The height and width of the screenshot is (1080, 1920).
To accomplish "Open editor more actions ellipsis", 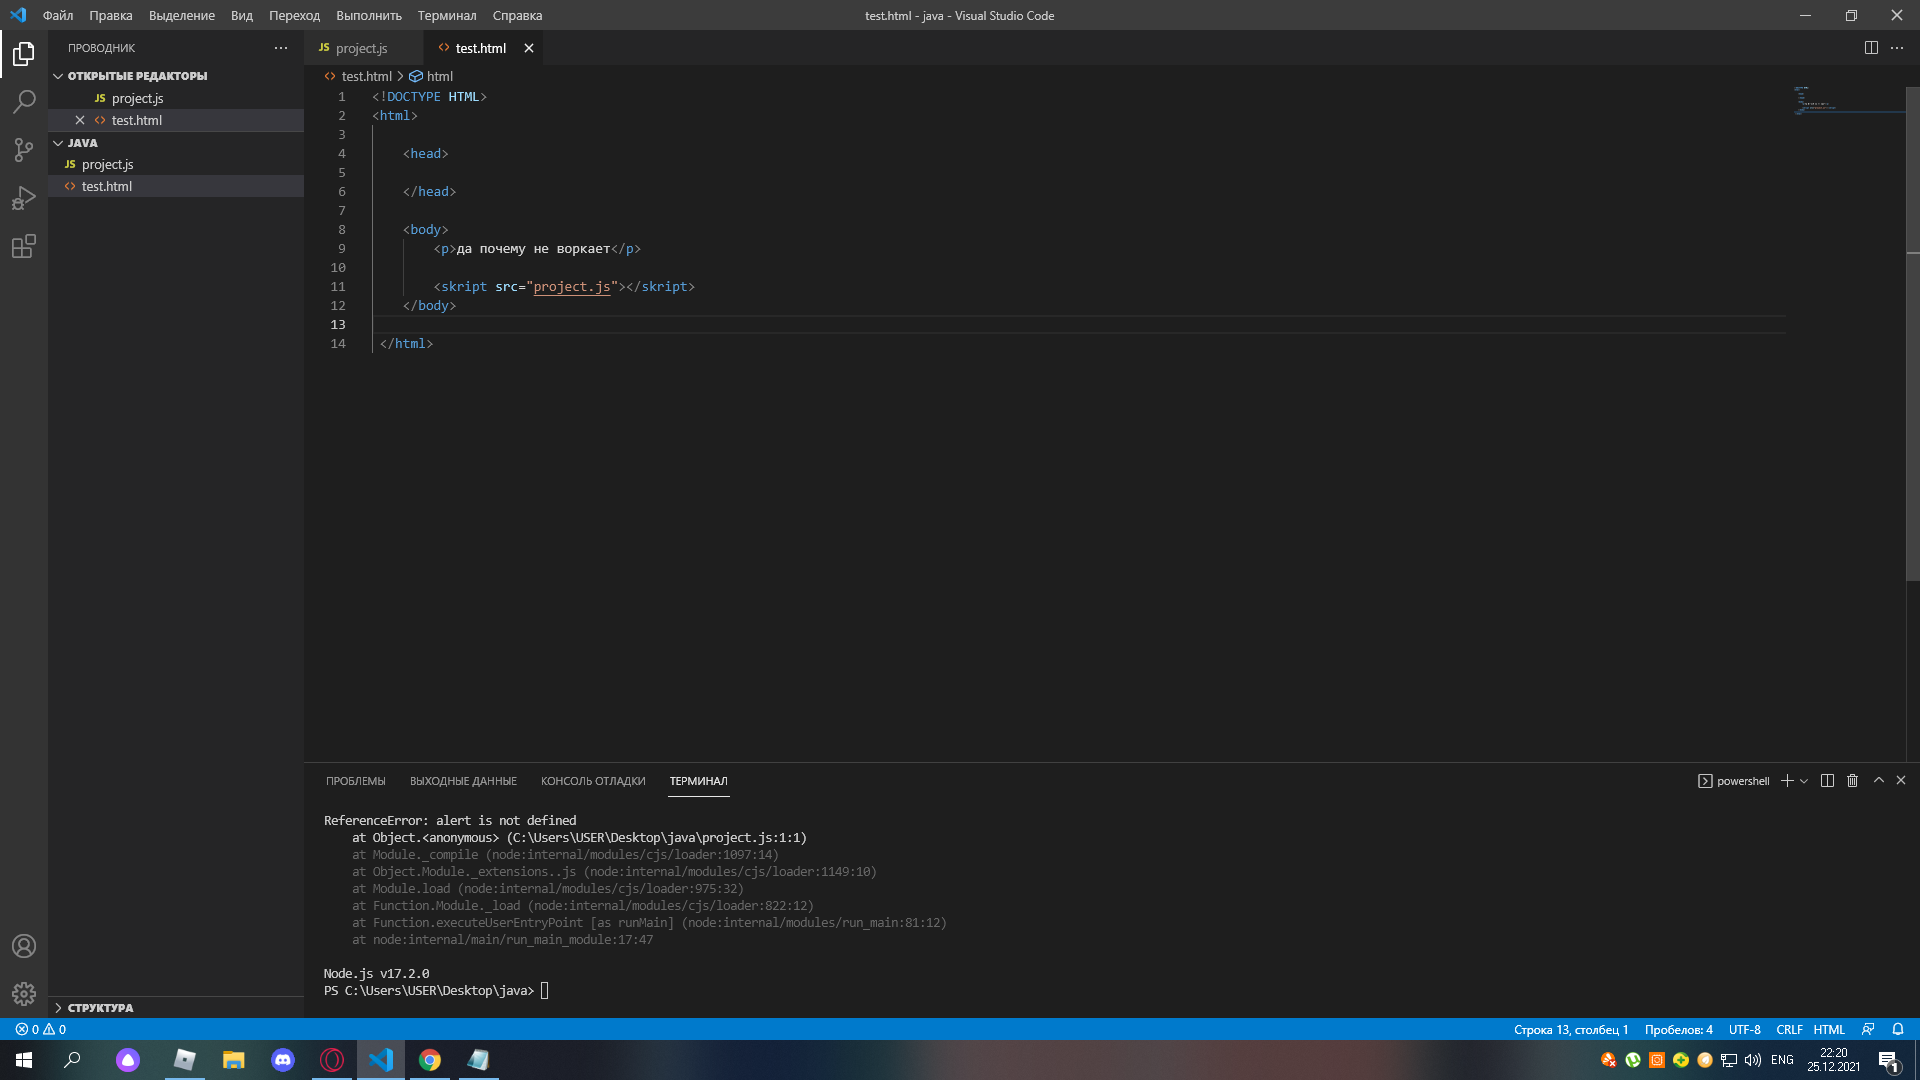I will point(1897,48).
